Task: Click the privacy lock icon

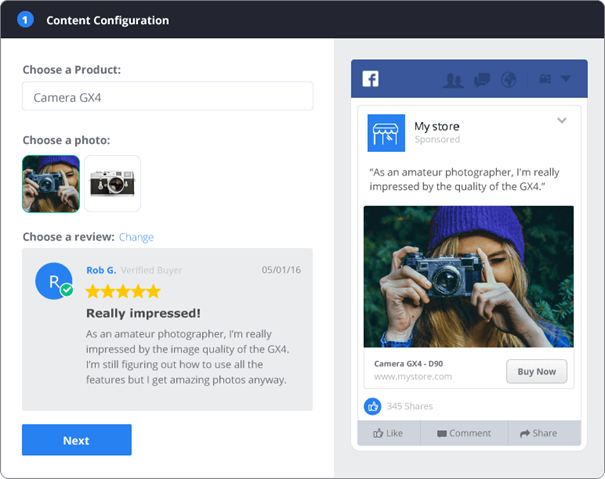Action: (544, 79)
